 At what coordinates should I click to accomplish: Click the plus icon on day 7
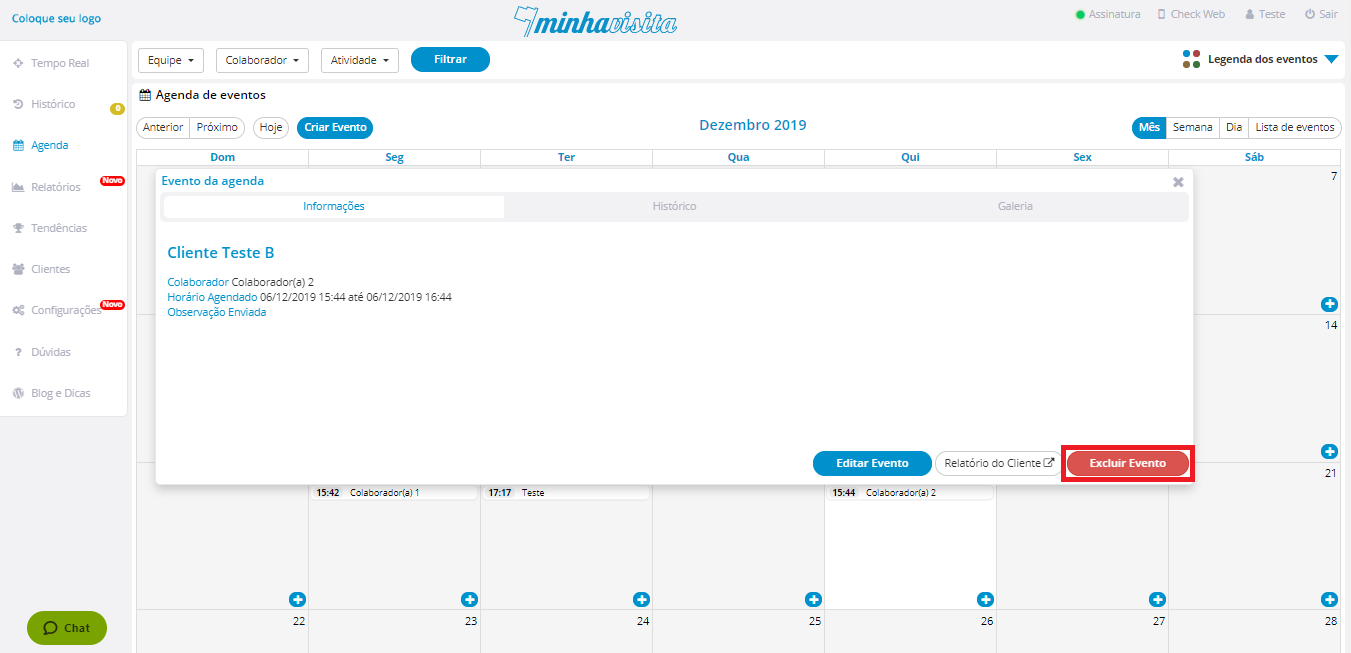(1329, 304)
